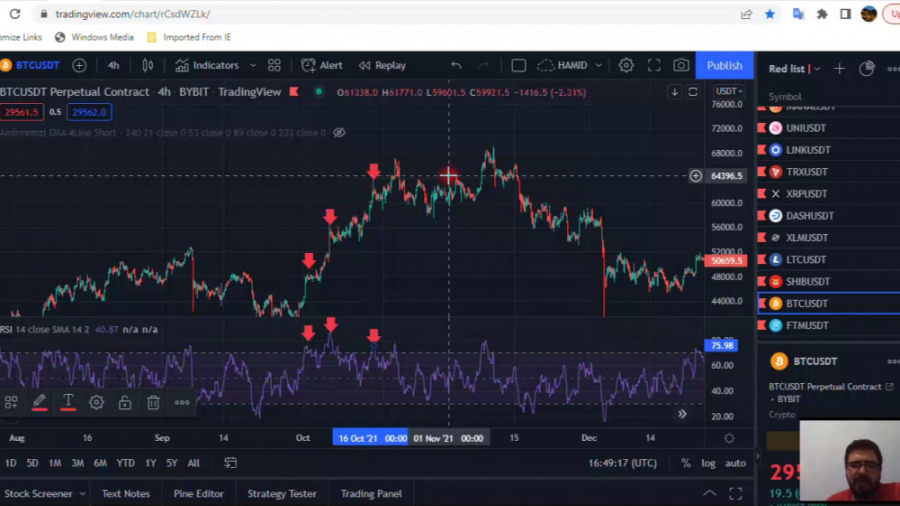Take a chart snapshot with camera icon
This screenshot has height=506, width=900.
pyautogui.click(x=681, y=65)
